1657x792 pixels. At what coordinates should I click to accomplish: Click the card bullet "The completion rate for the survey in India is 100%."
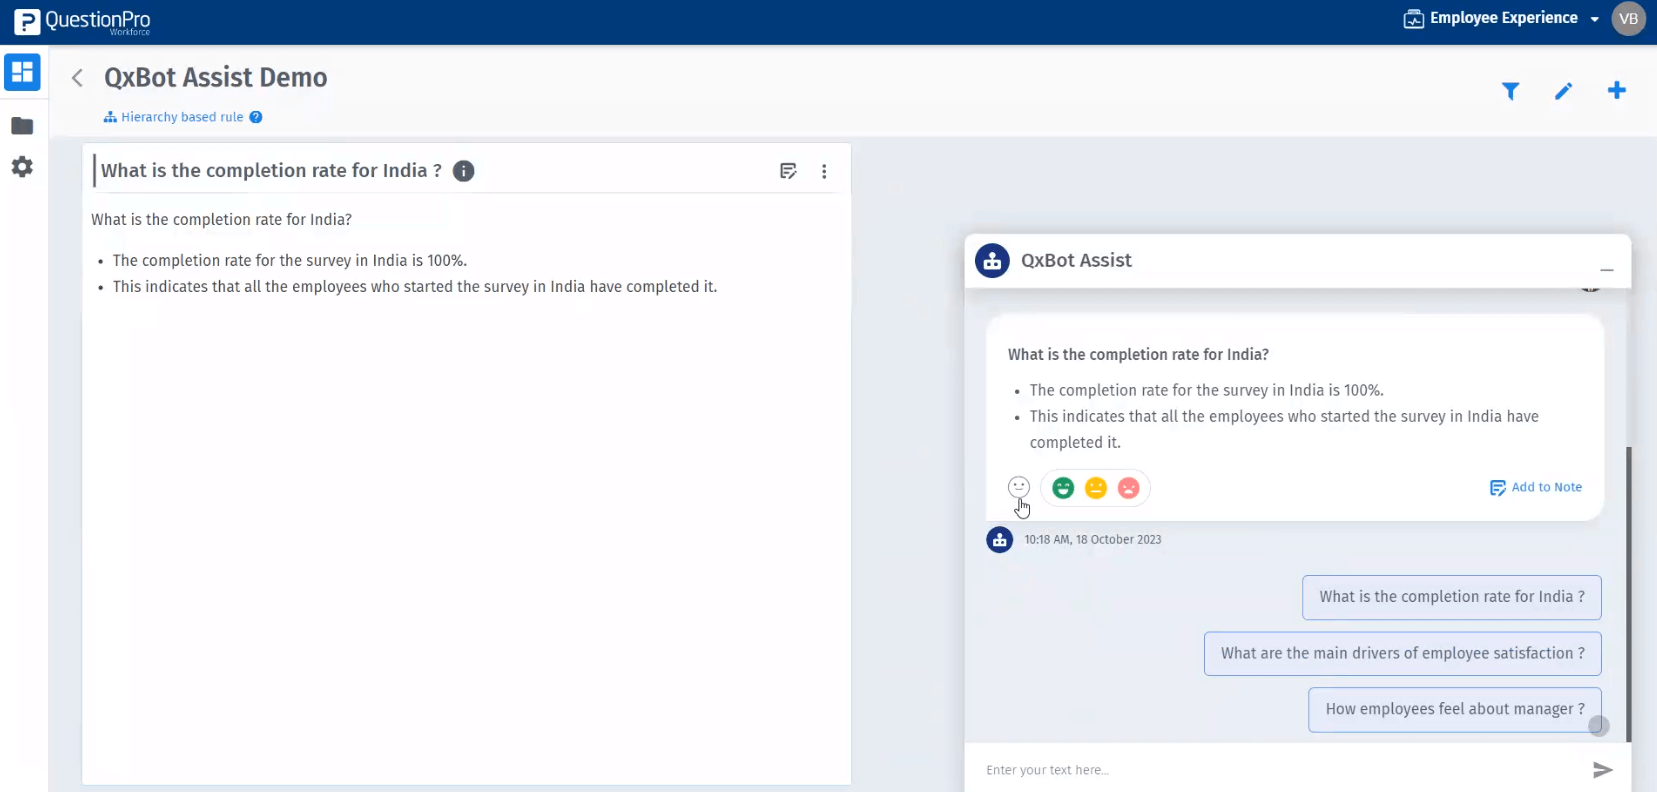click(x=290, y=261)
